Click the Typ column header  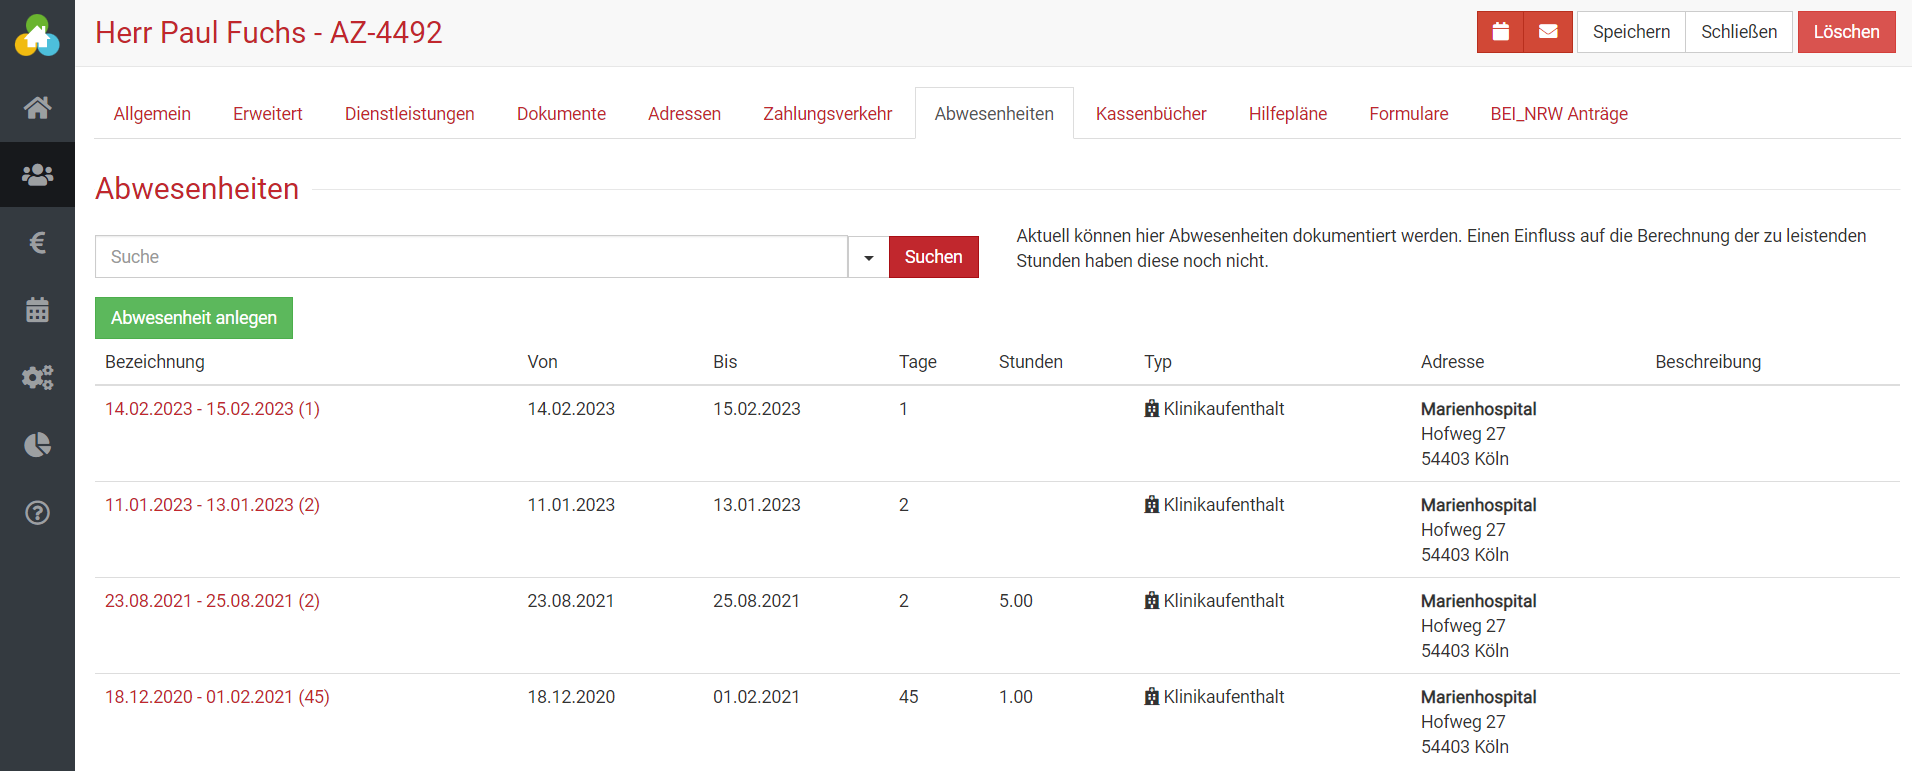pyautogui.click(x=1158, y=362)
